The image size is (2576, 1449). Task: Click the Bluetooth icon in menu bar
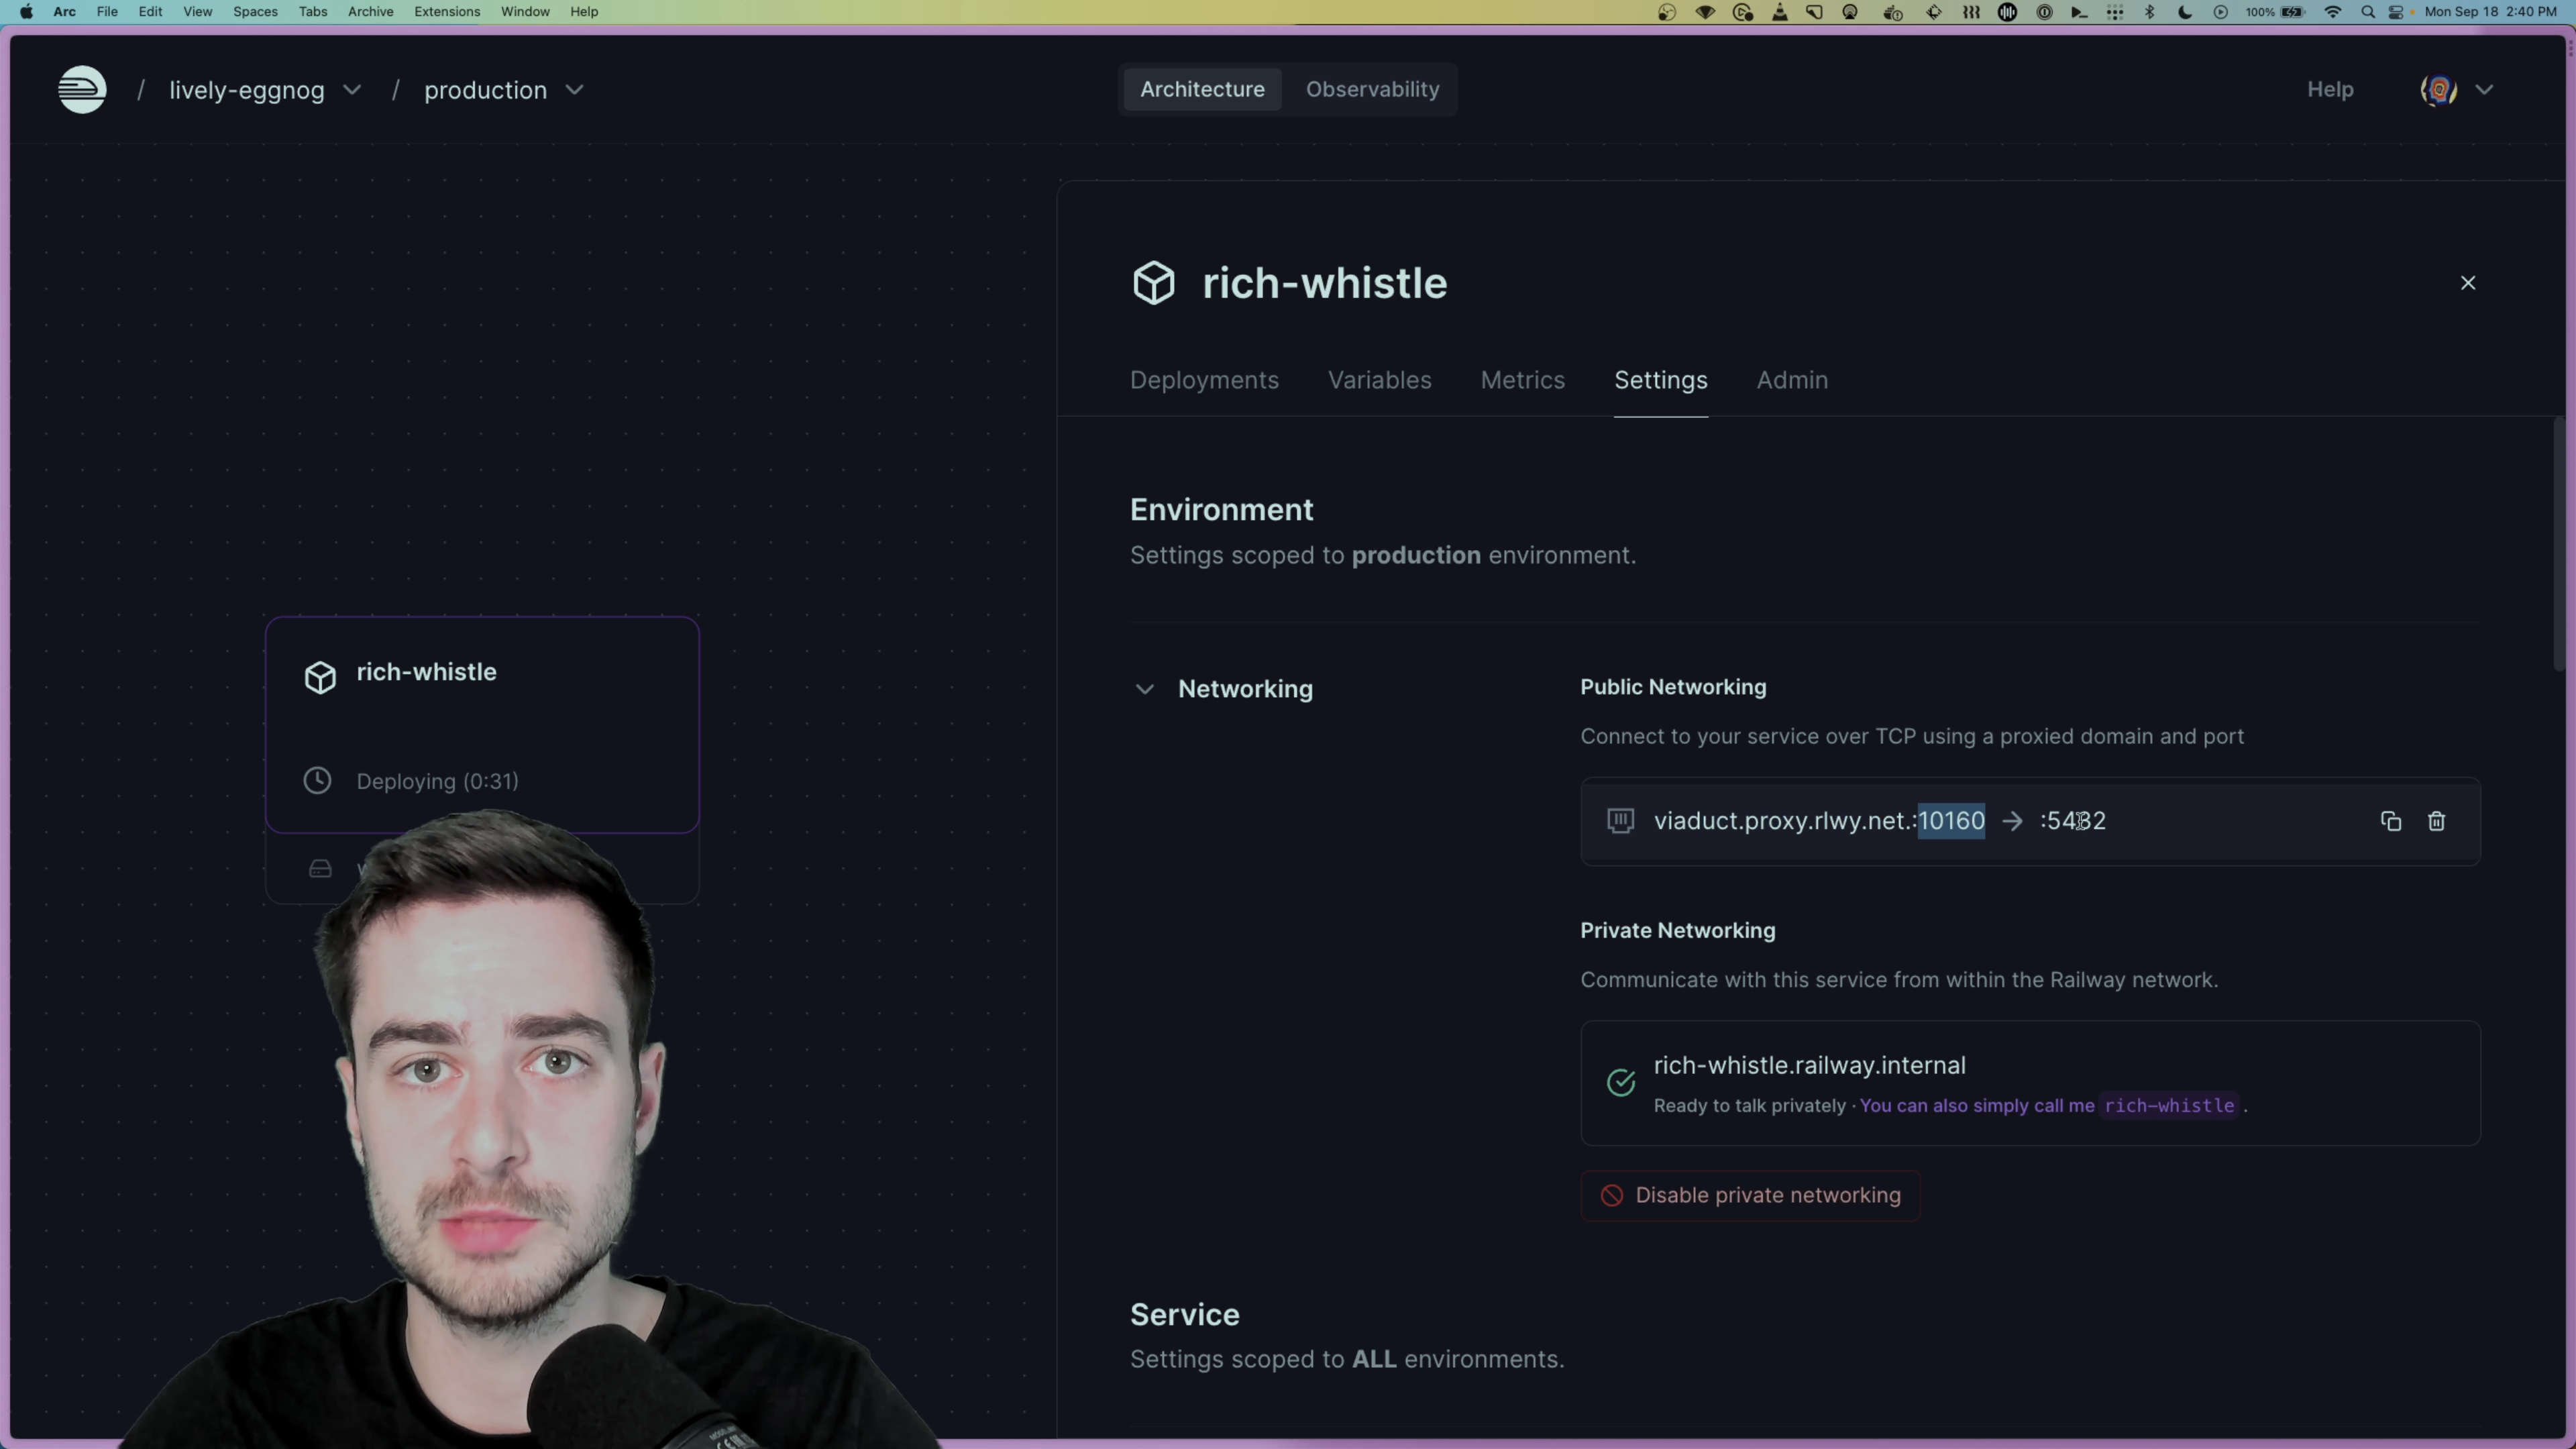(x=2149, y=12)
